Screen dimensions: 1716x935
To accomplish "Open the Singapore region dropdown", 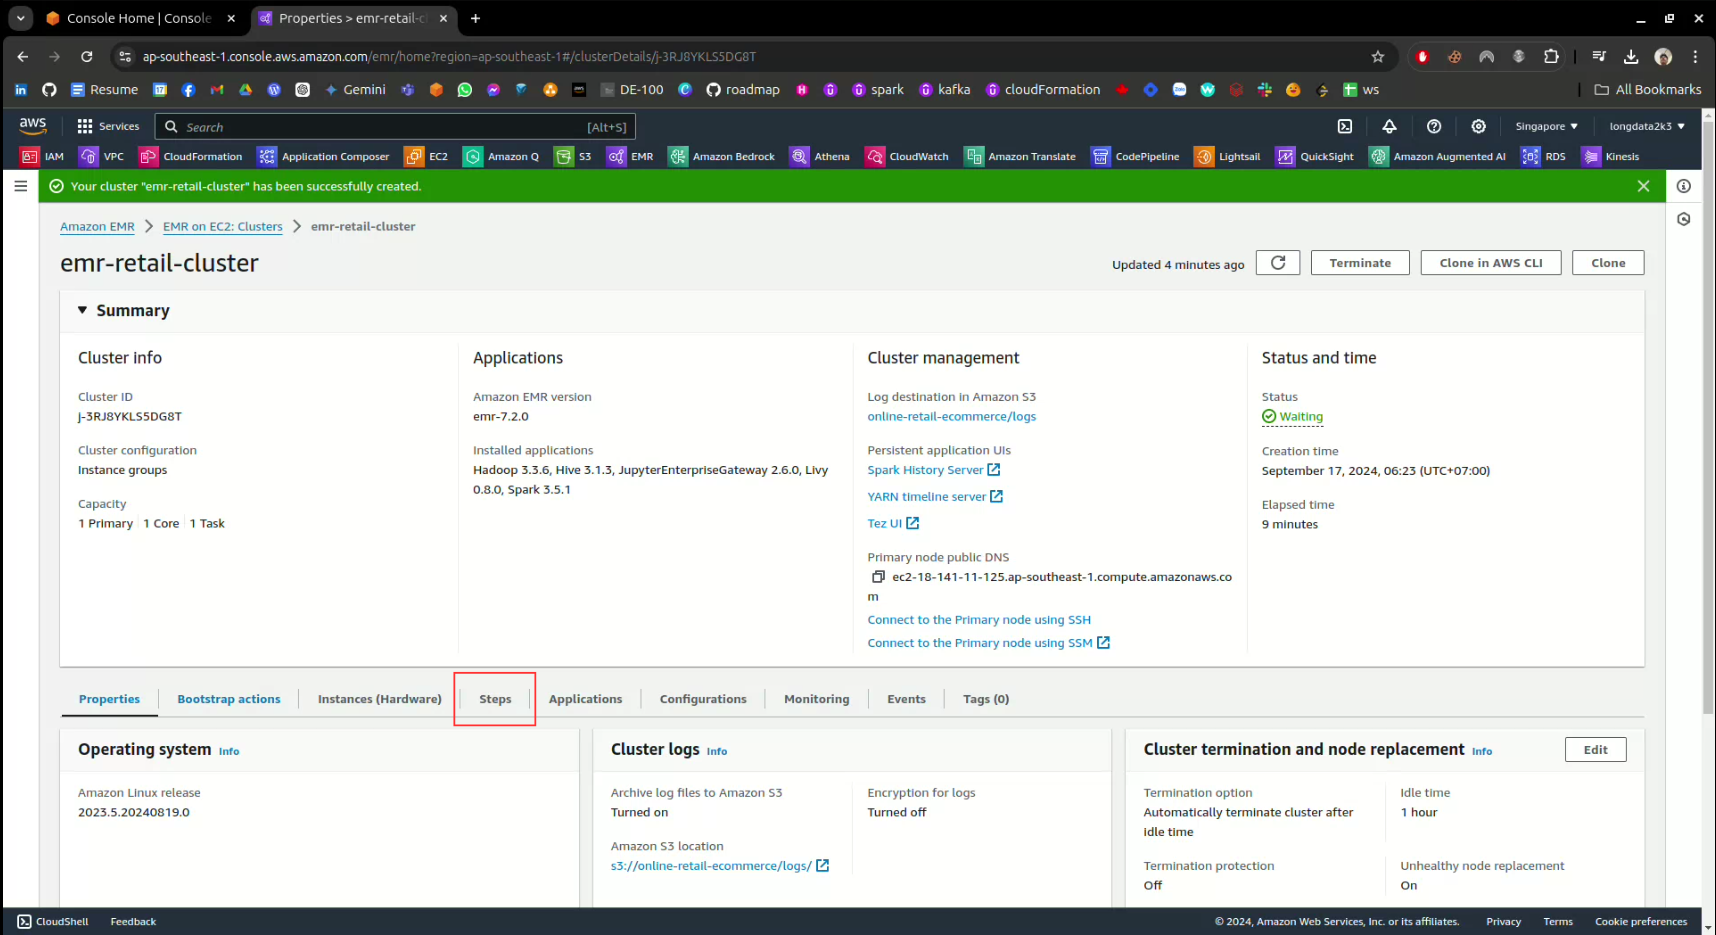I will 1546,126.
